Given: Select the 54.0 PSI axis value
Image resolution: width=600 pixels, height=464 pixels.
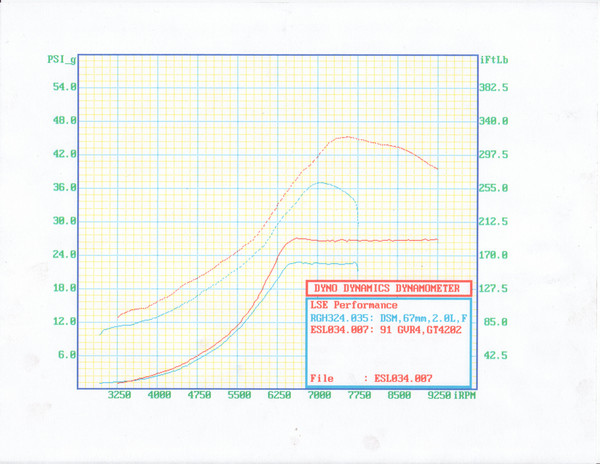Looking at the screenshot, I should tap(65, 87).
